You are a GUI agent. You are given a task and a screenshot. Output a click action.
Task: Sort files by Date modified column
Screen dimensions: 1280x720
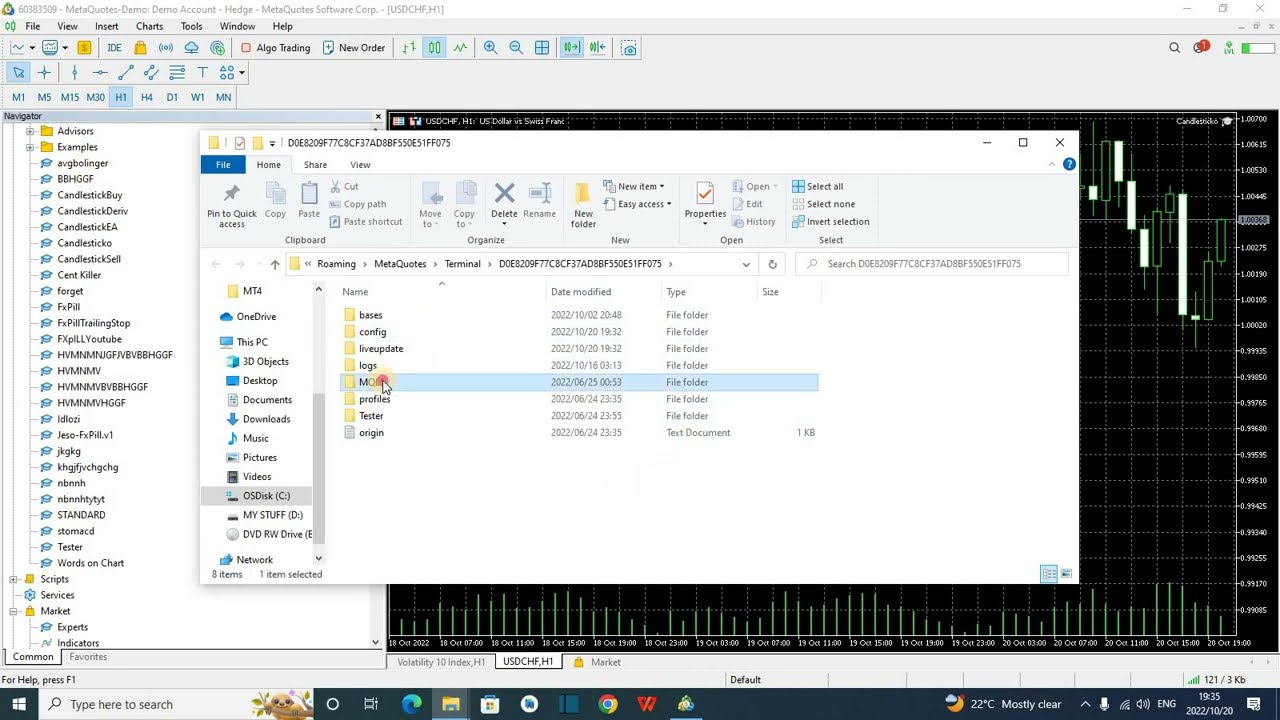(581, 292)
